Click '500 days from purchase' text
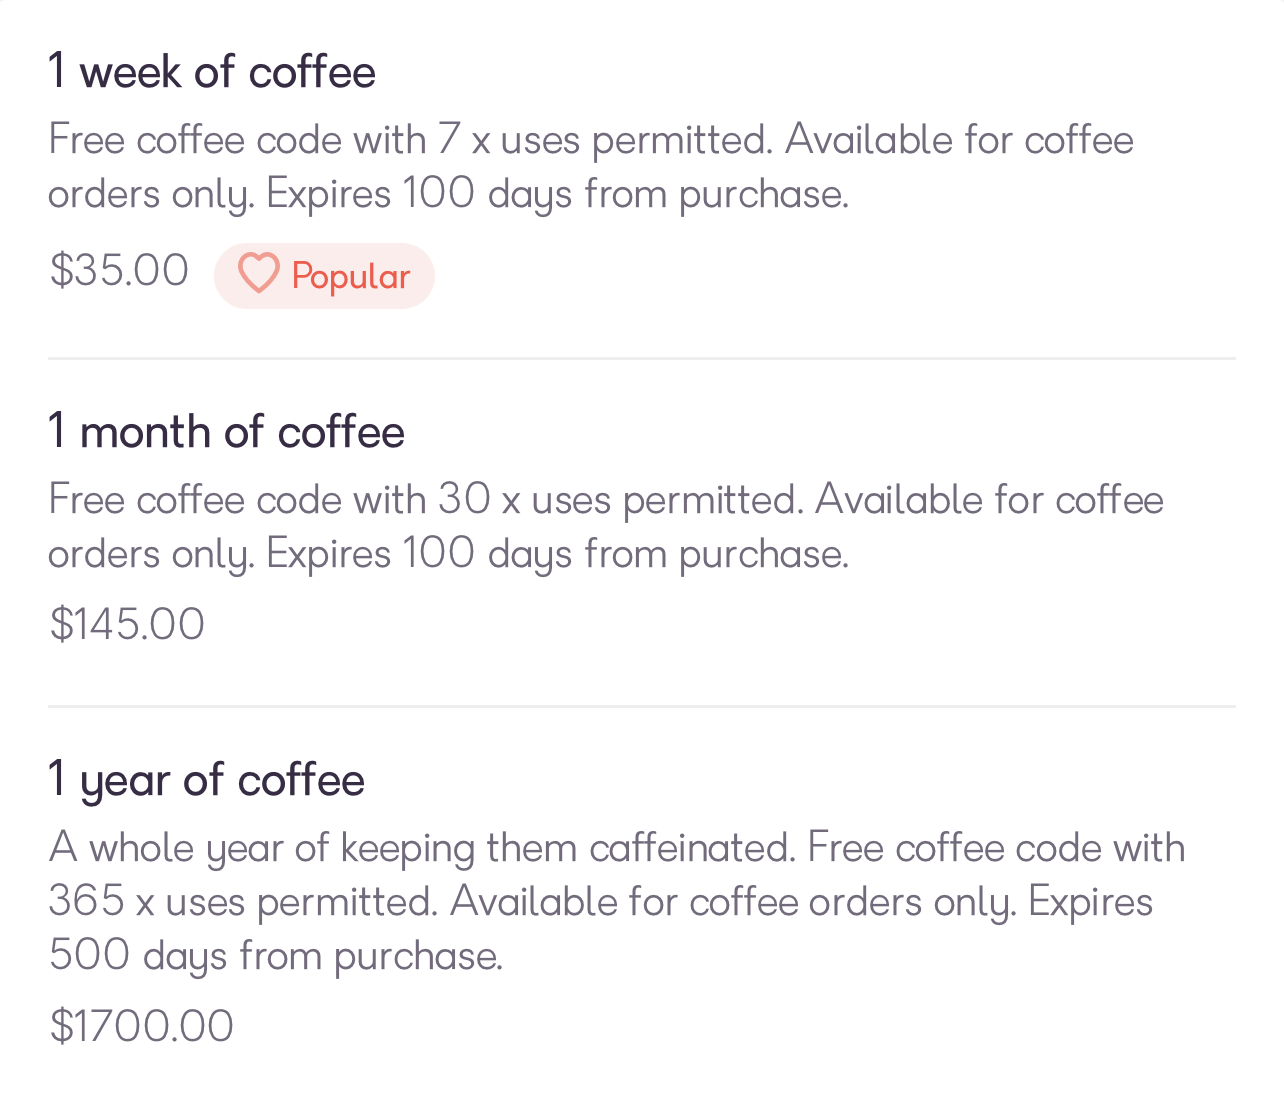This screenshot has width=1284, height=1104. [276, 956]
